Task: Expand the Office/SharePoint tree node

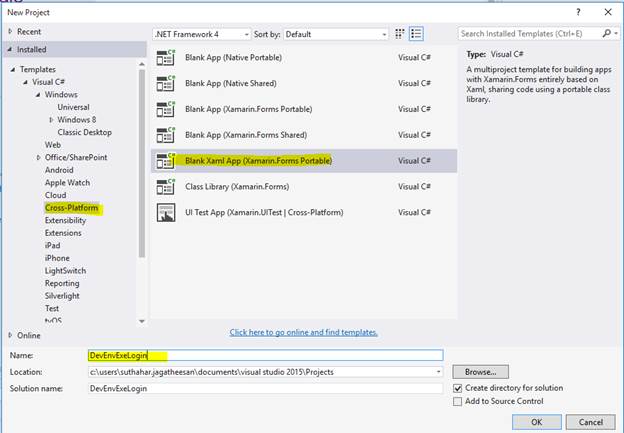Action: point(38,158)
